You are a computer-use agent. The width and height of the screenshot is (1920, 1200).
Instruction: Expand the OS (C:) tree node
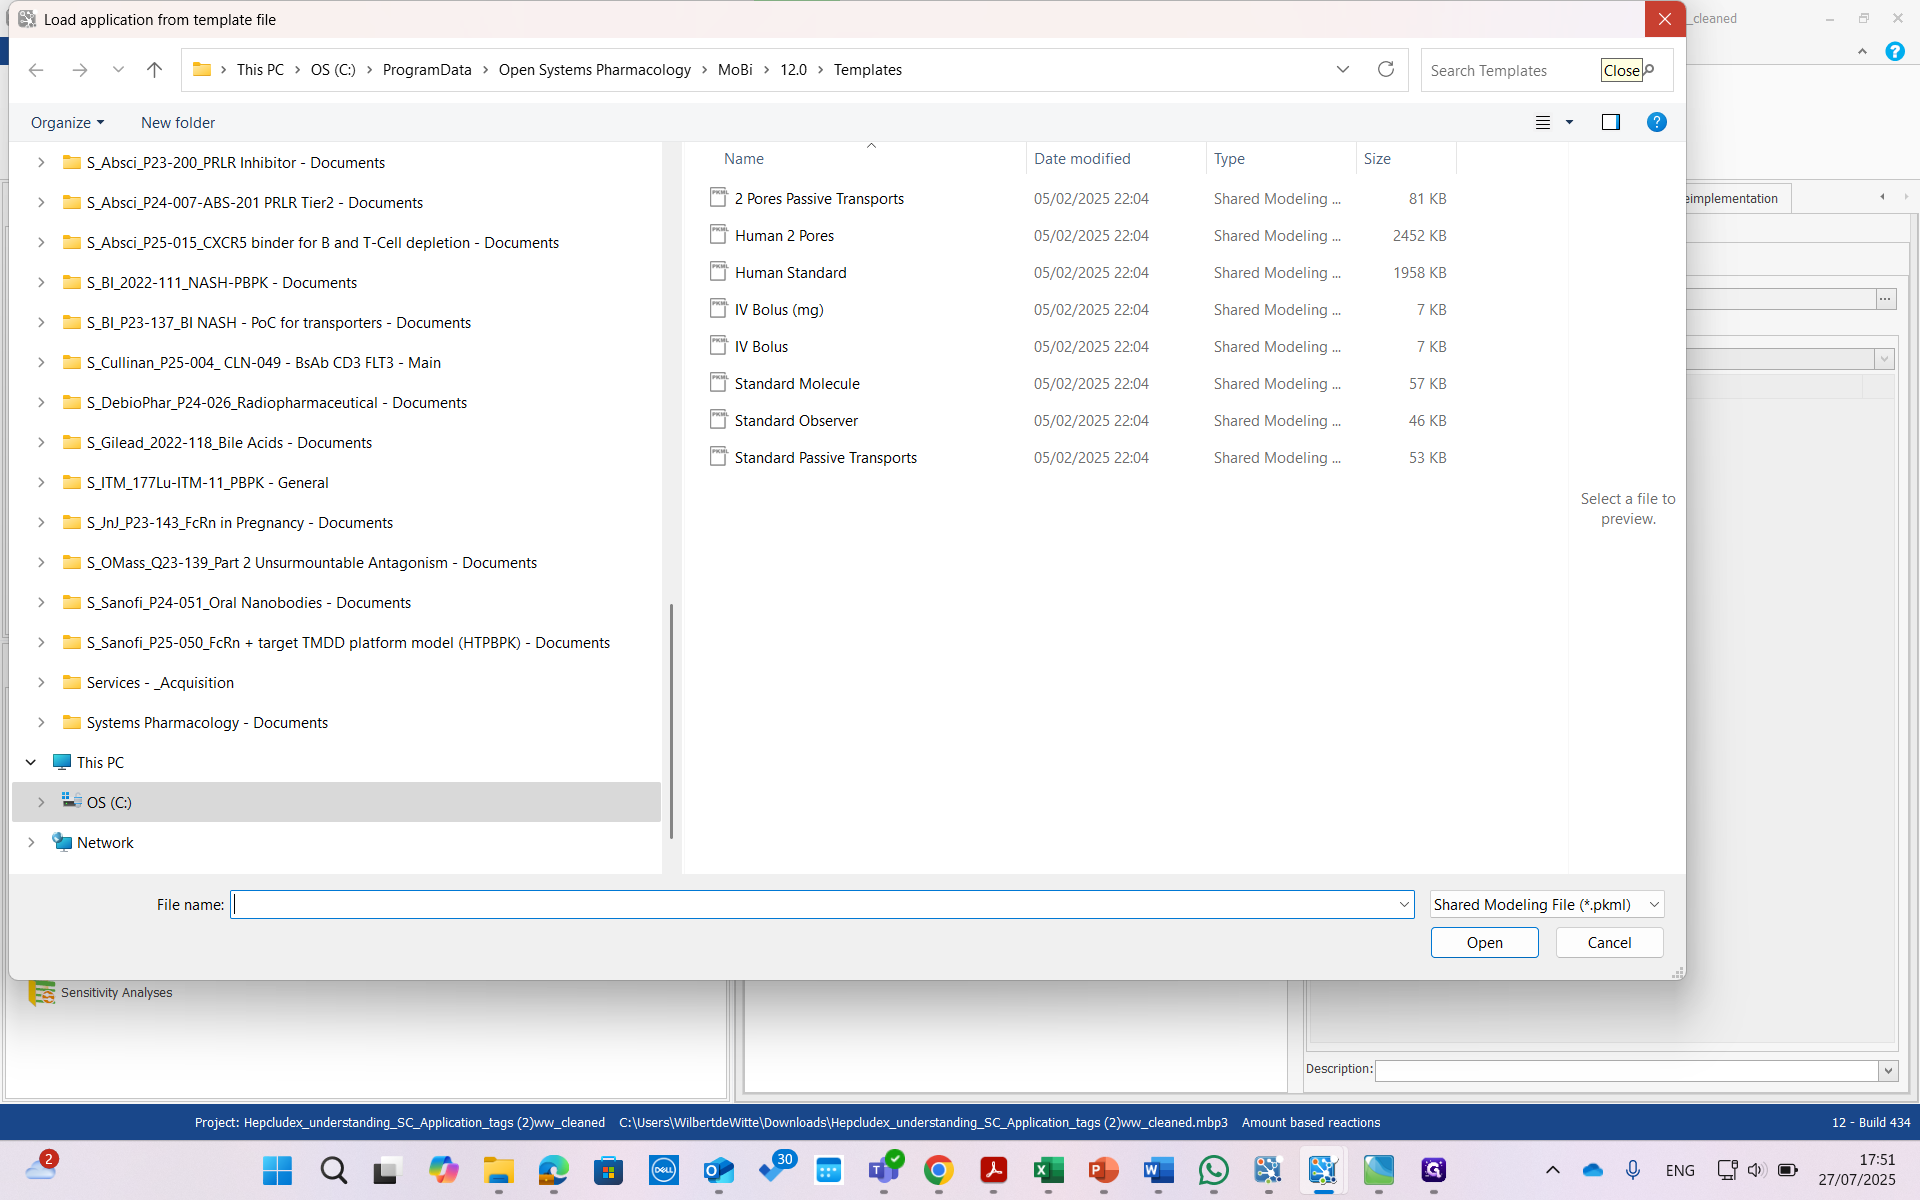(x=41, y=802)
